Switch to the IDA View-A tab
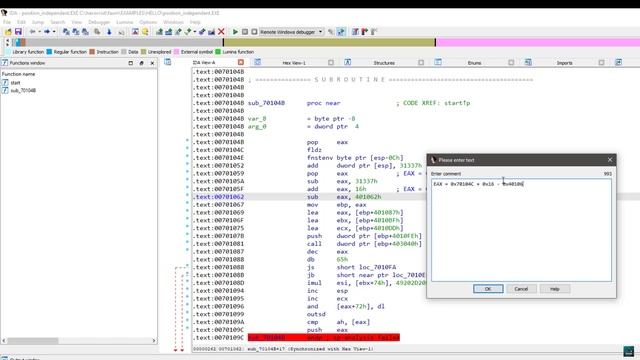Viewport: 640px width, 360px height. (204, 63)
